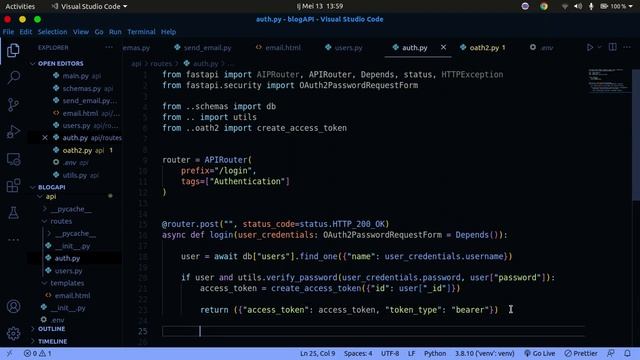Collapse the Open Editors section

(60, 63)
